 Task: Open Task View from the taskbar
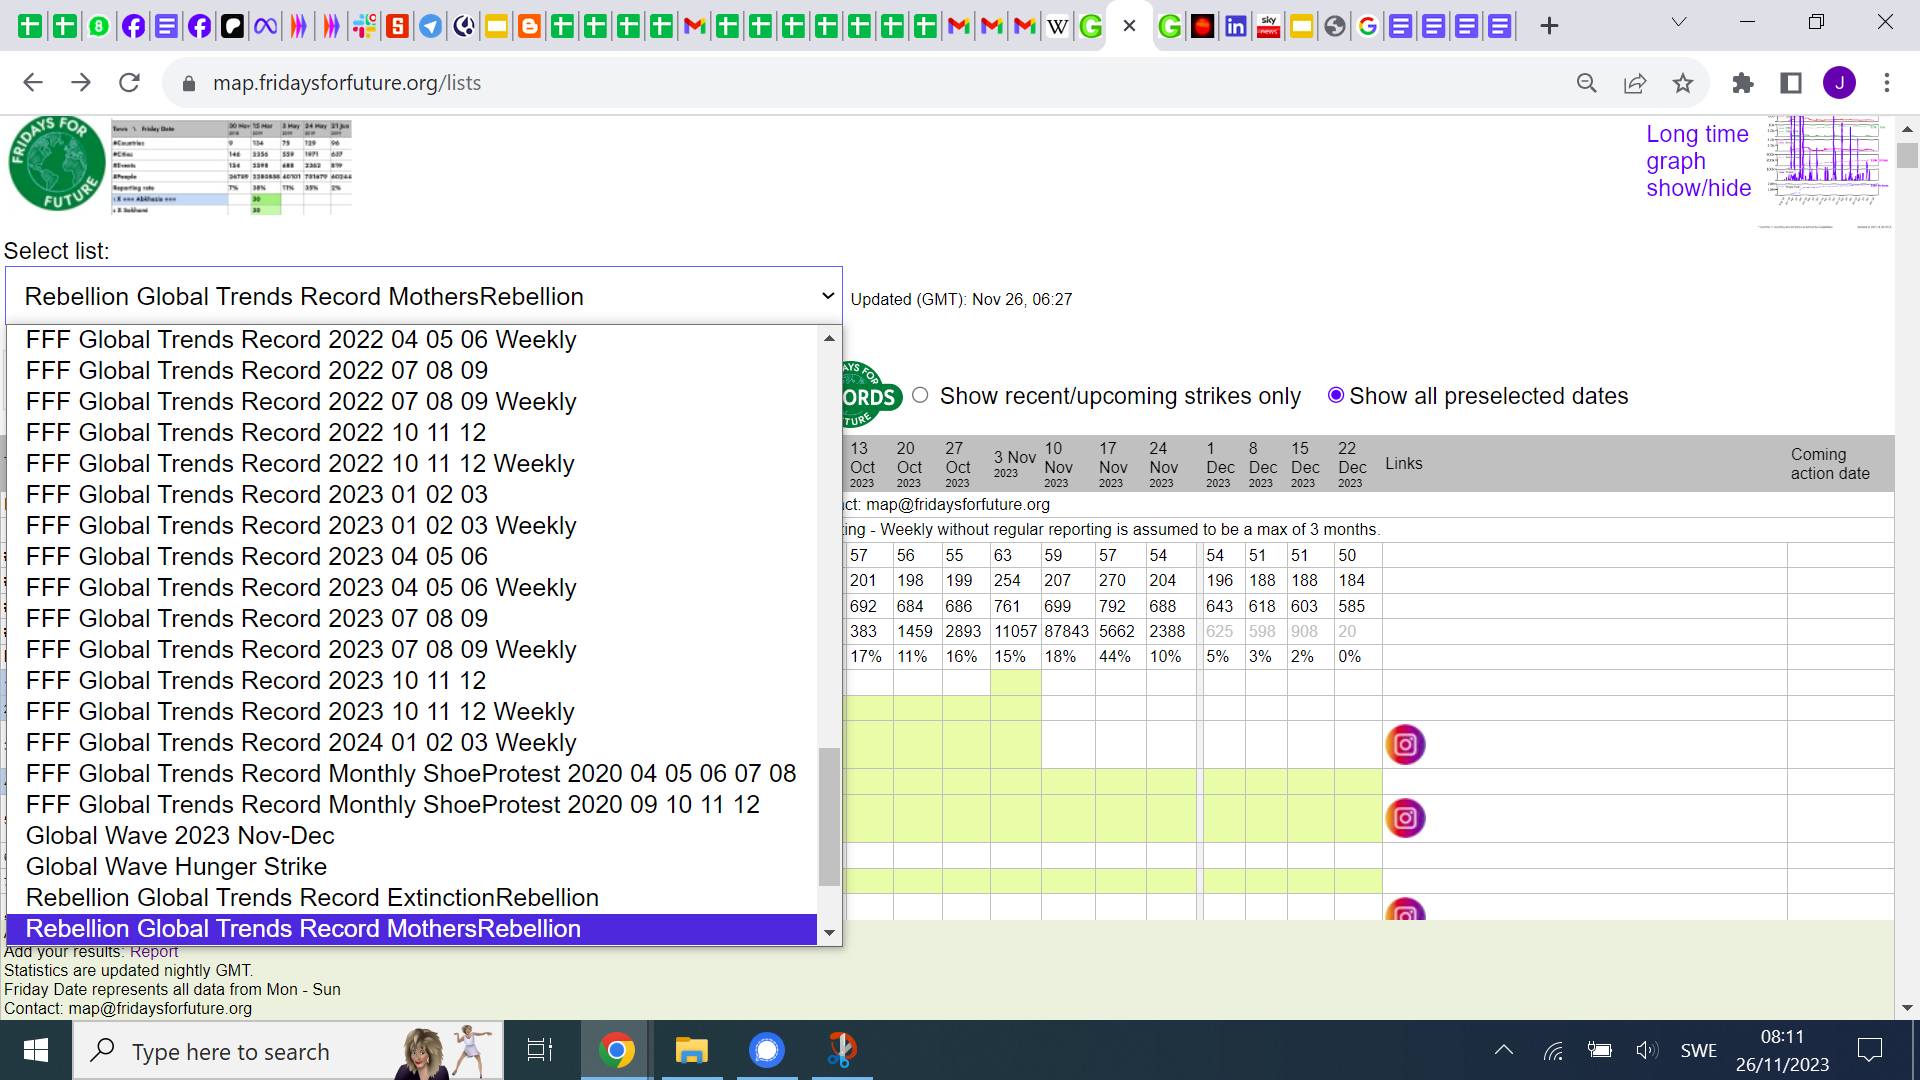click(540, 1051)
